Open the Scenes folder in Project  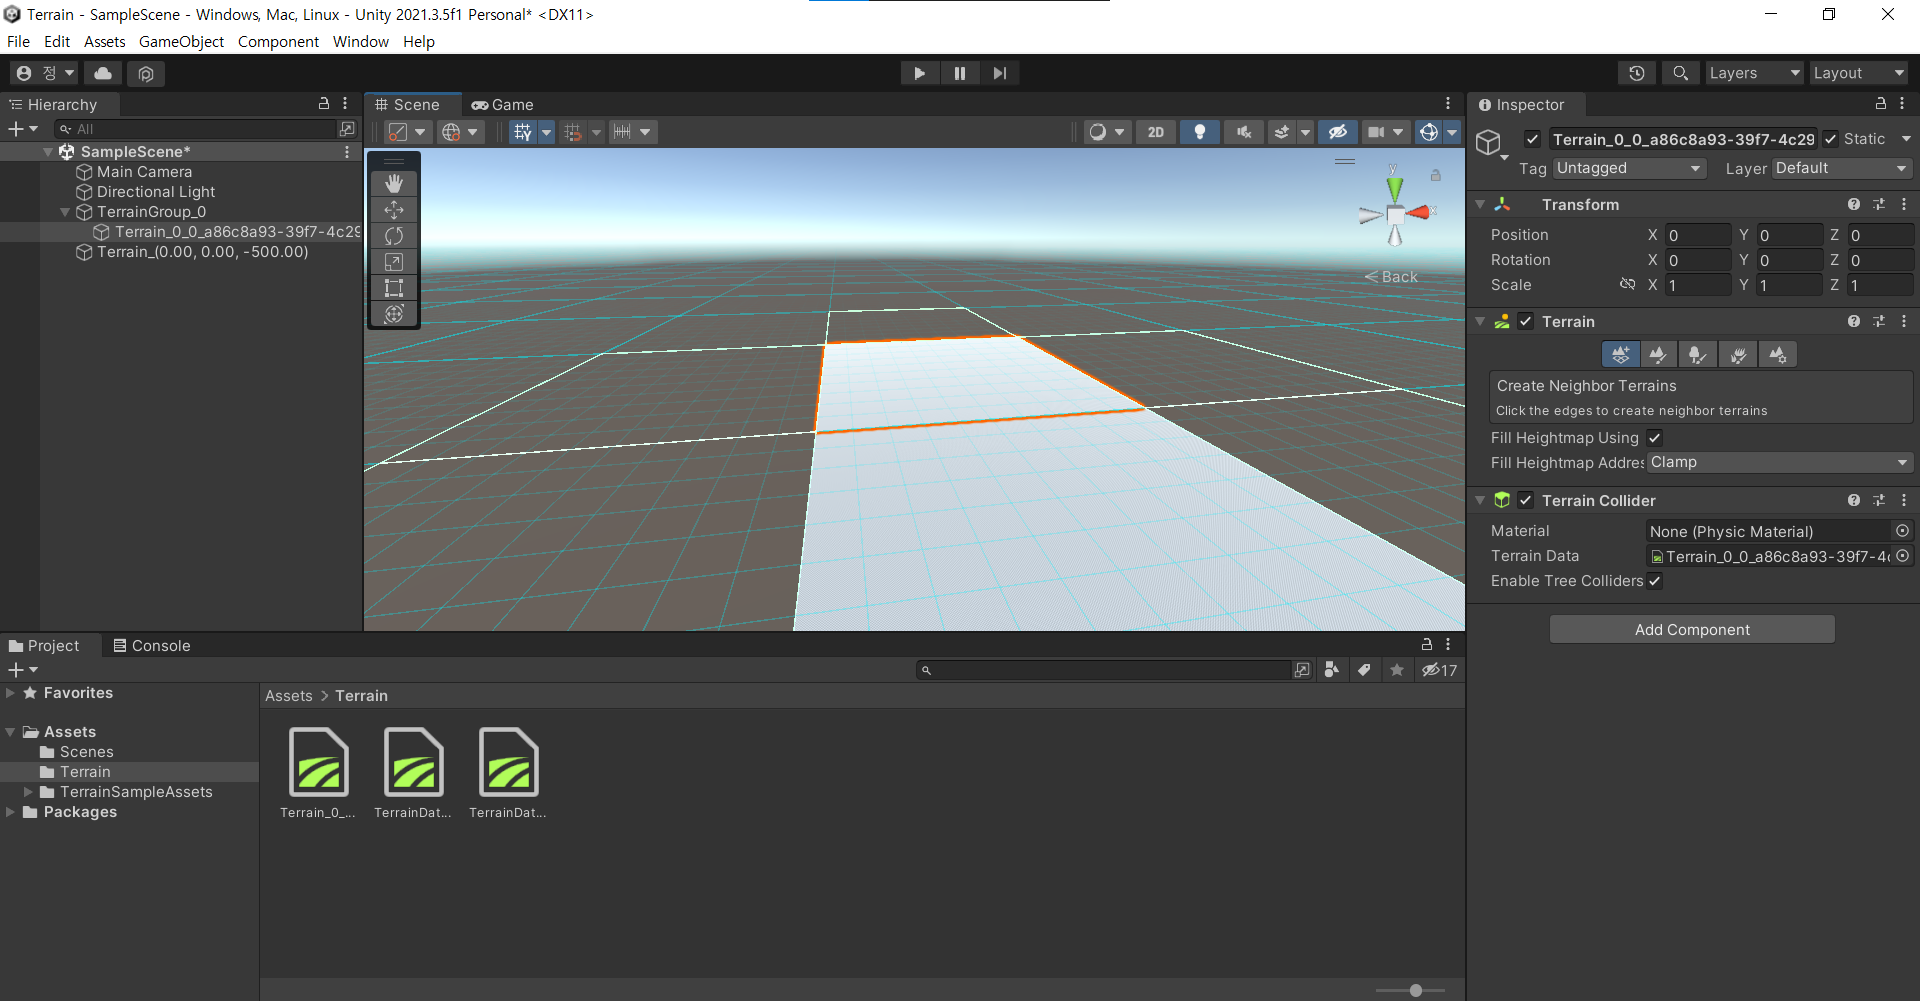coord(86,752)
